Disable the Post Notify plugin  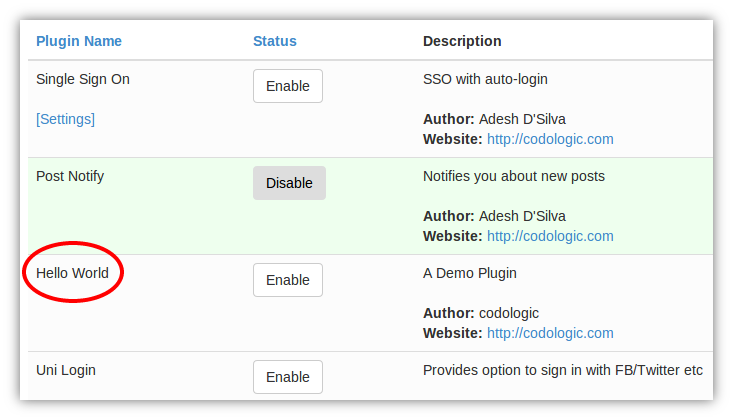(289, 183)
